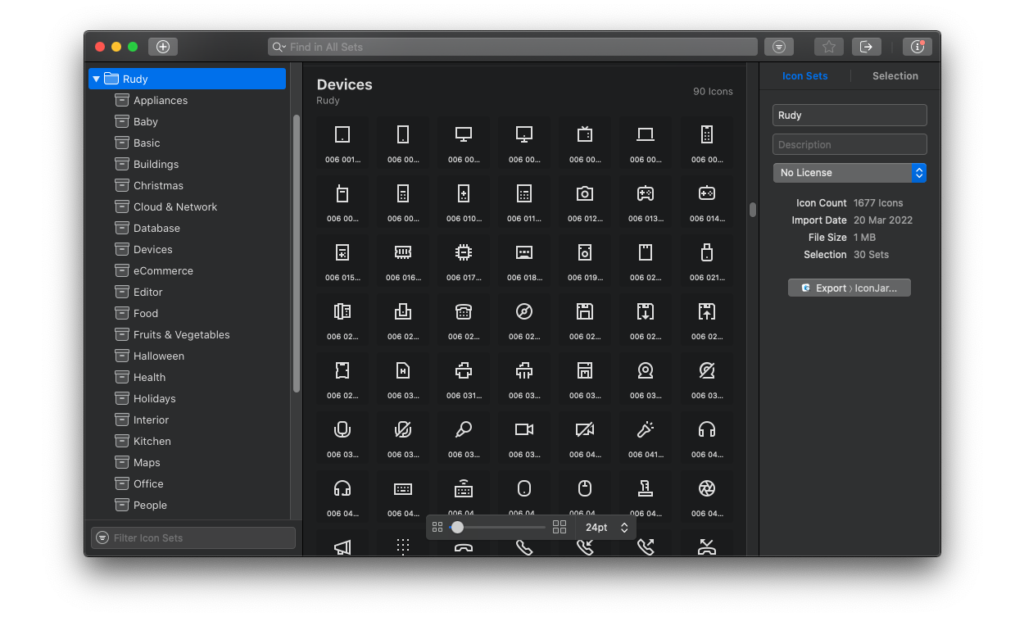Select the CPU chip icon

pyautogui.click(x=463, y=250)
